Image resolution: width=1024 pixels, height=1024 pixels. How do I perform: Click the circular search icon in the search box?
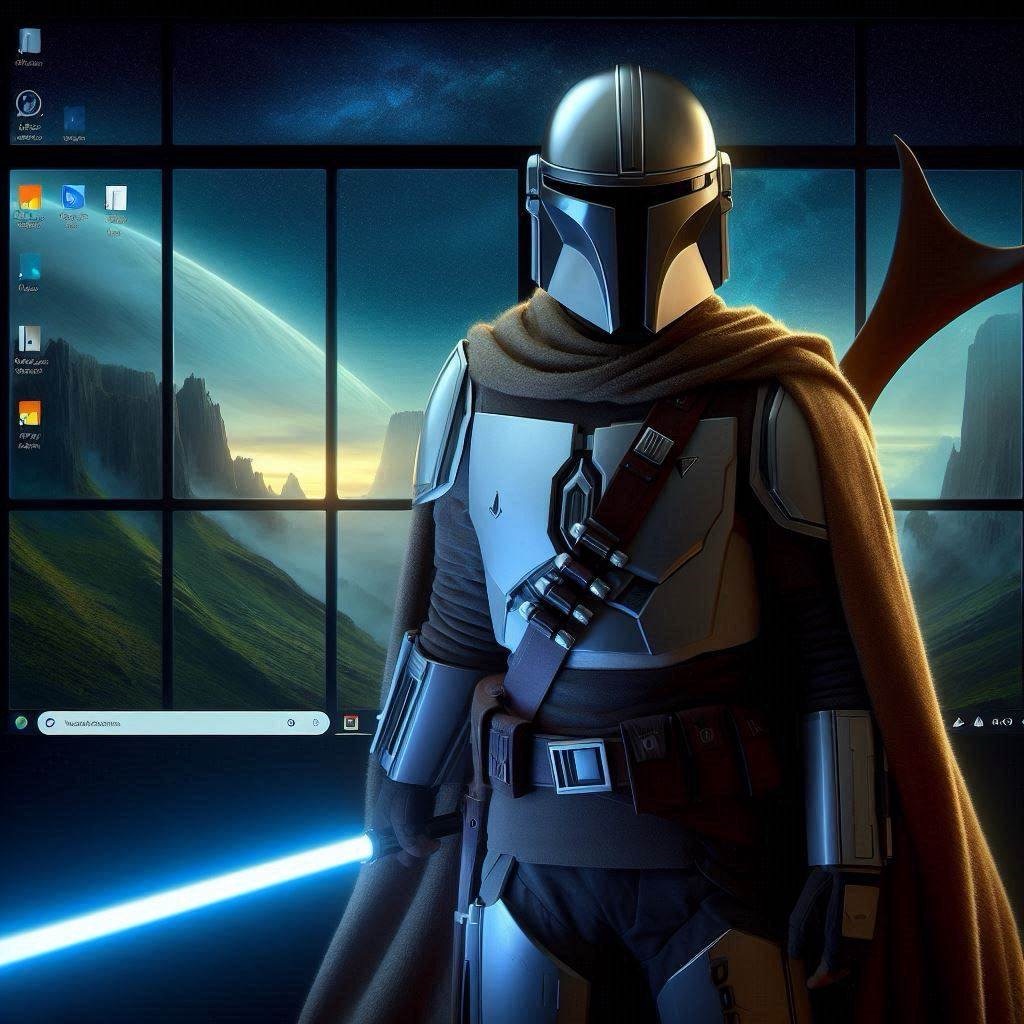[50, 723]
